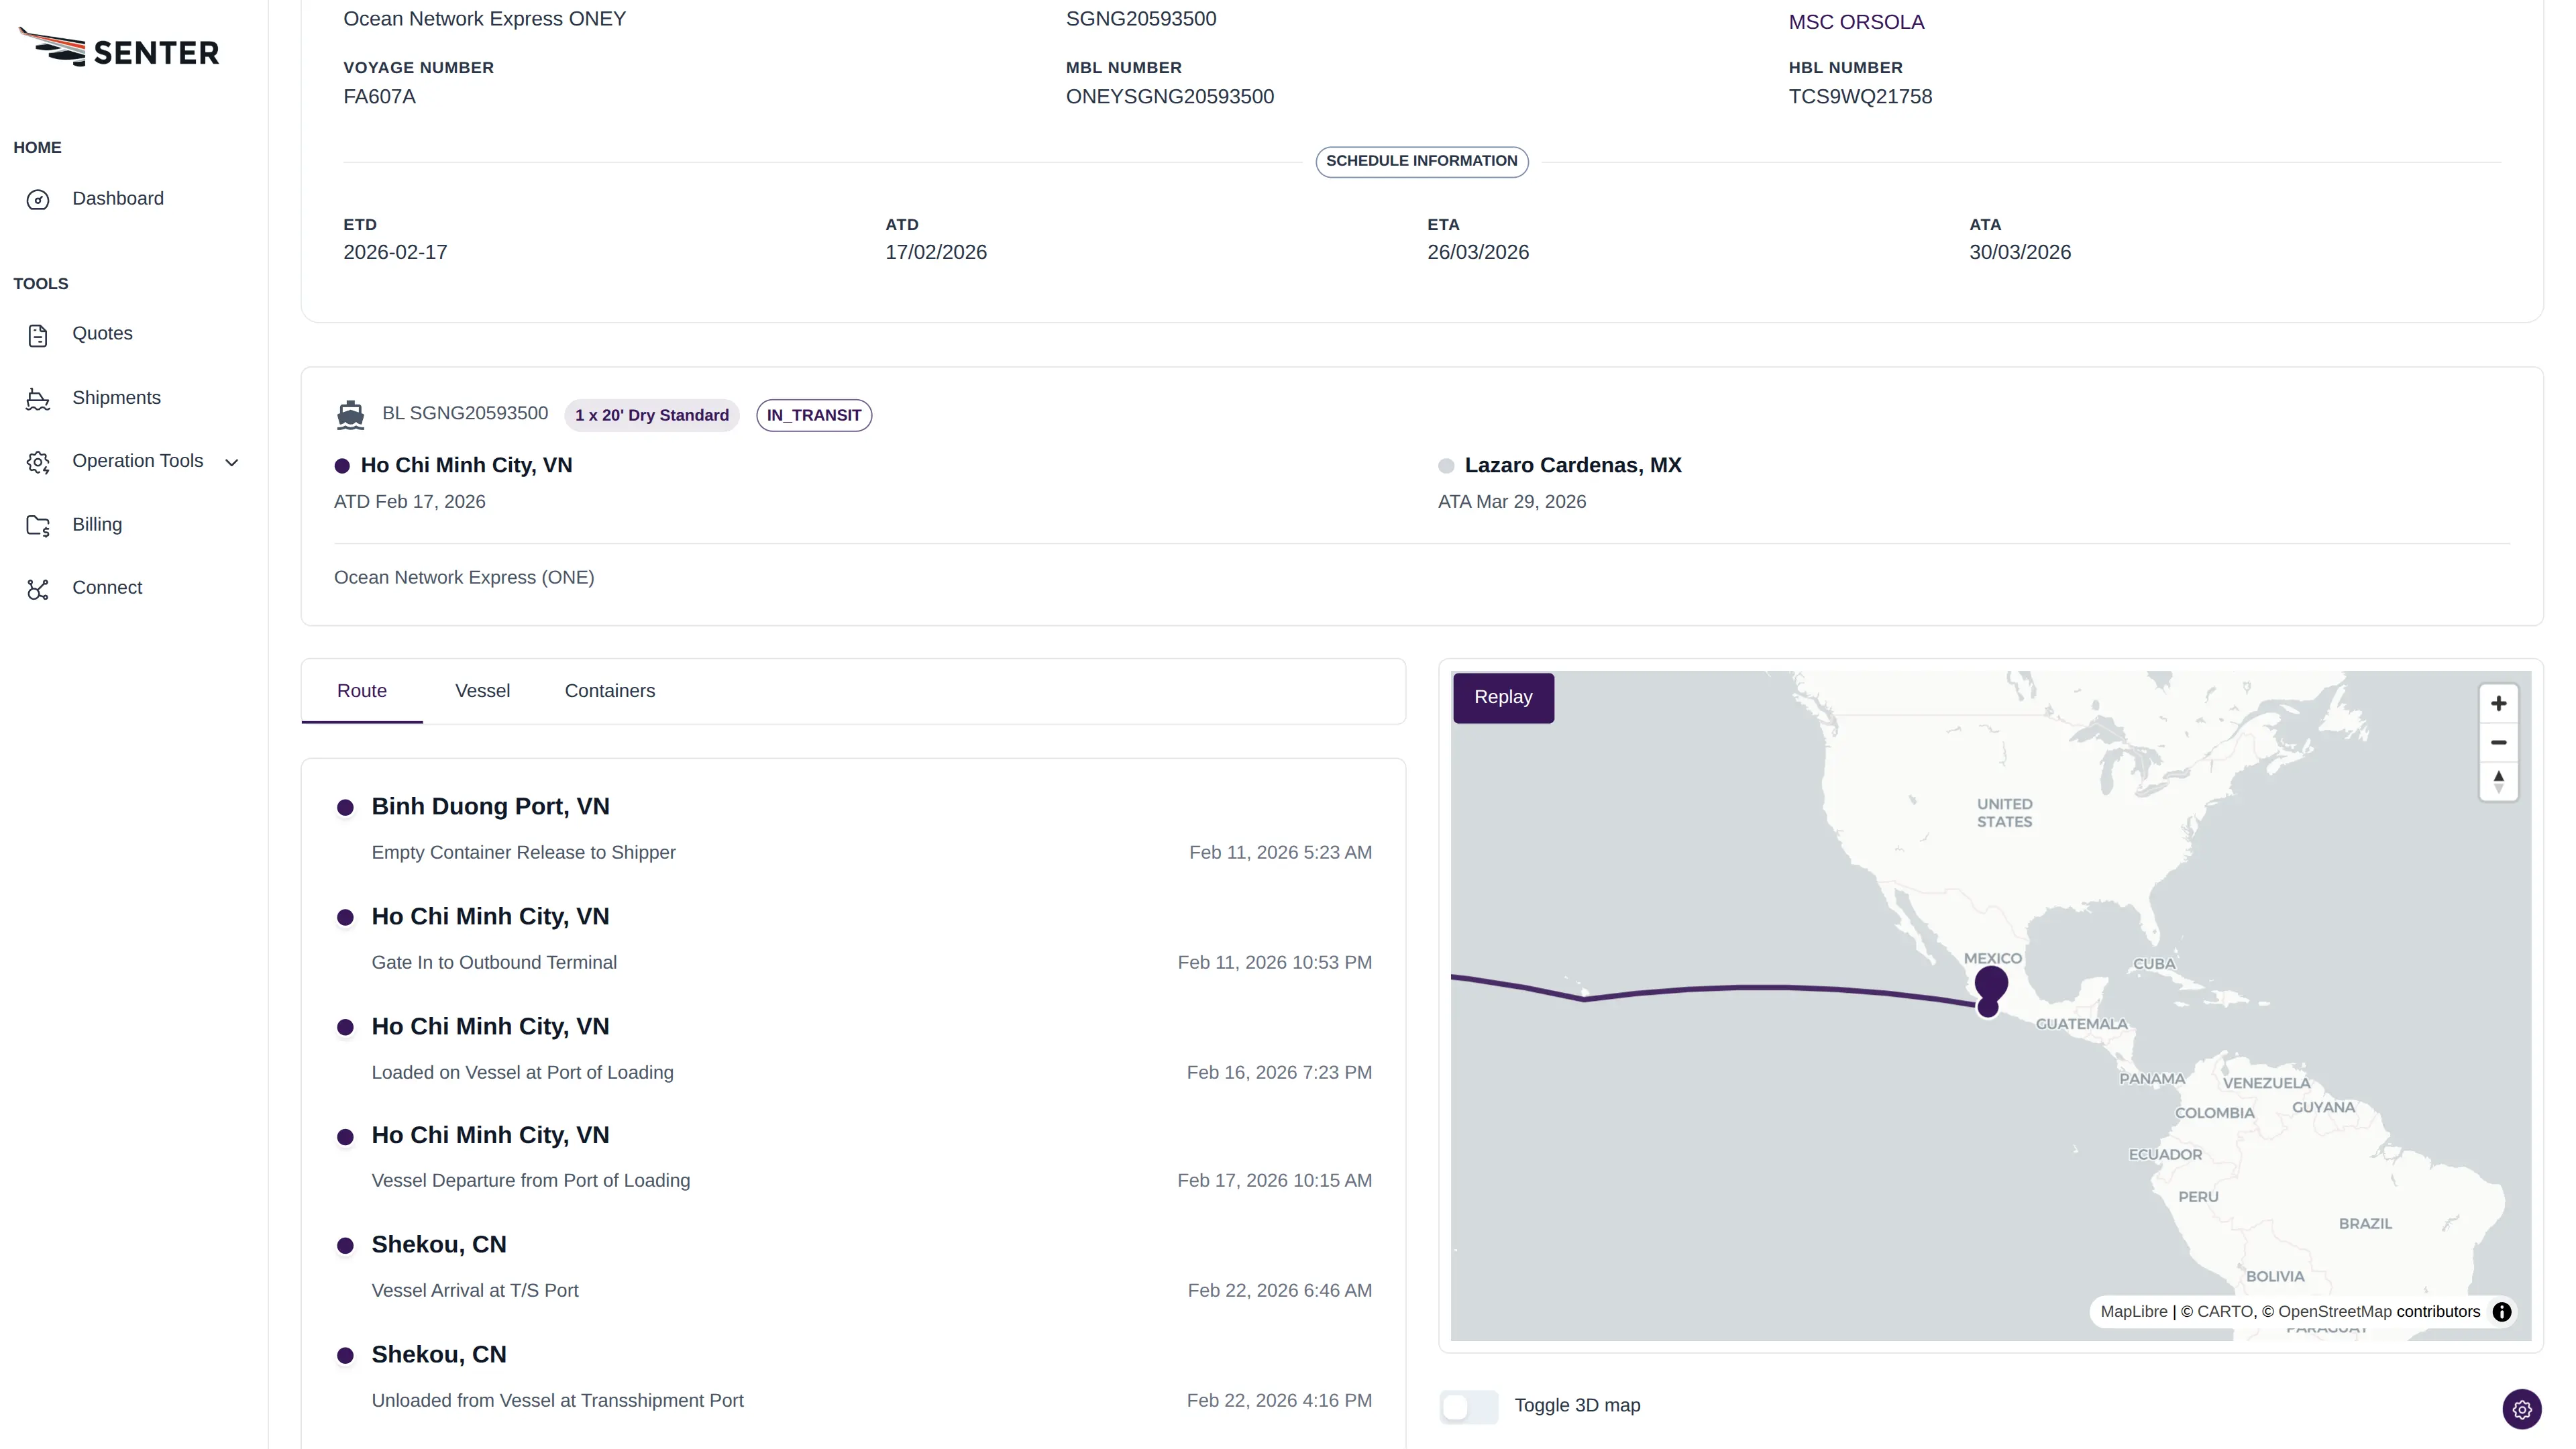Click the Shekou Vessel Arrival timeline dot
The height and width of the screenshot is (1449, 2576).
[345, 1246]
